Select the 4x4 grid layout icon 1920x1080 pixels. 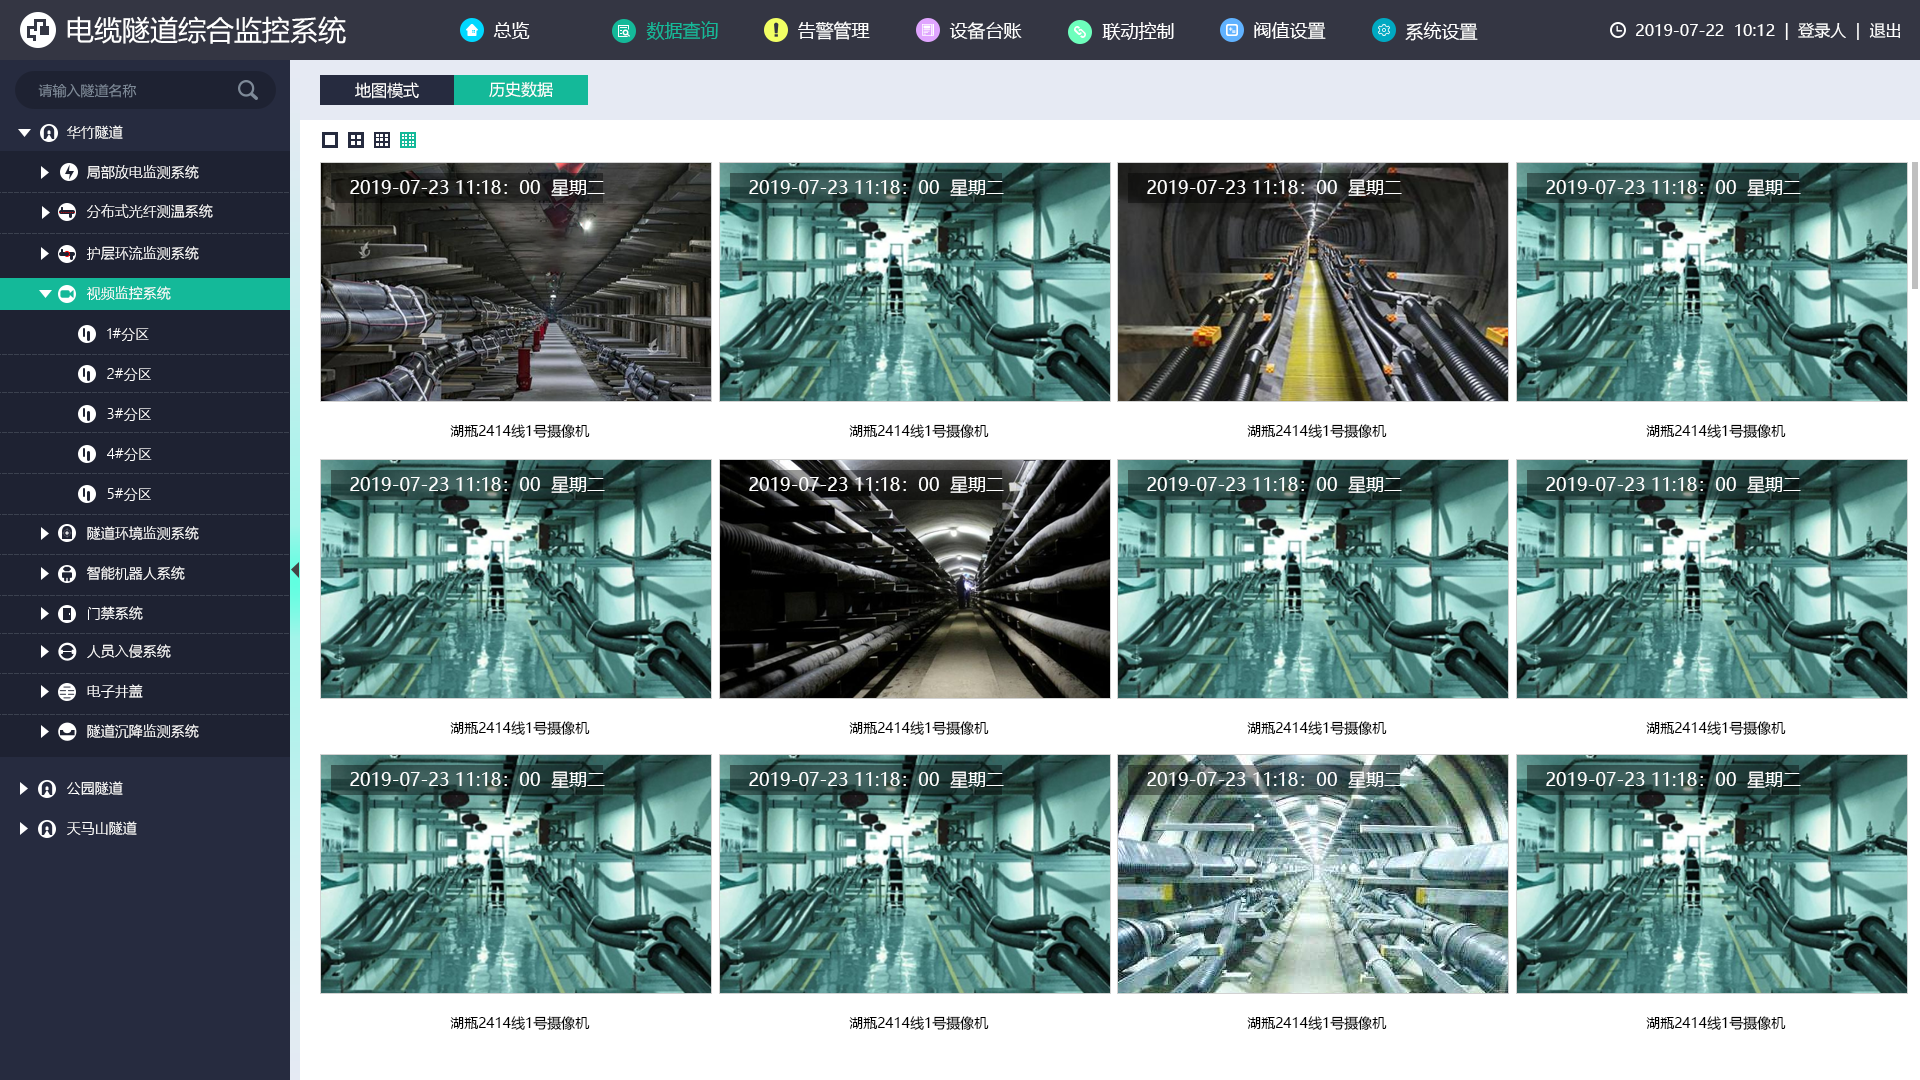(408, 140)
